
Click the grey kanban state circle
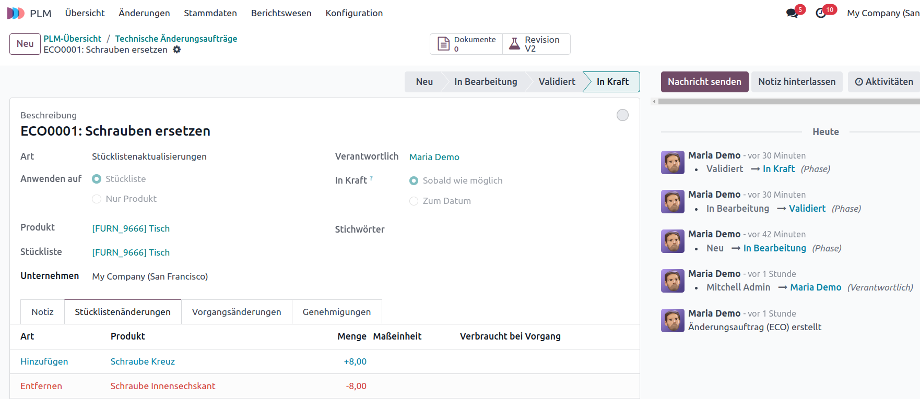point(623,115)
